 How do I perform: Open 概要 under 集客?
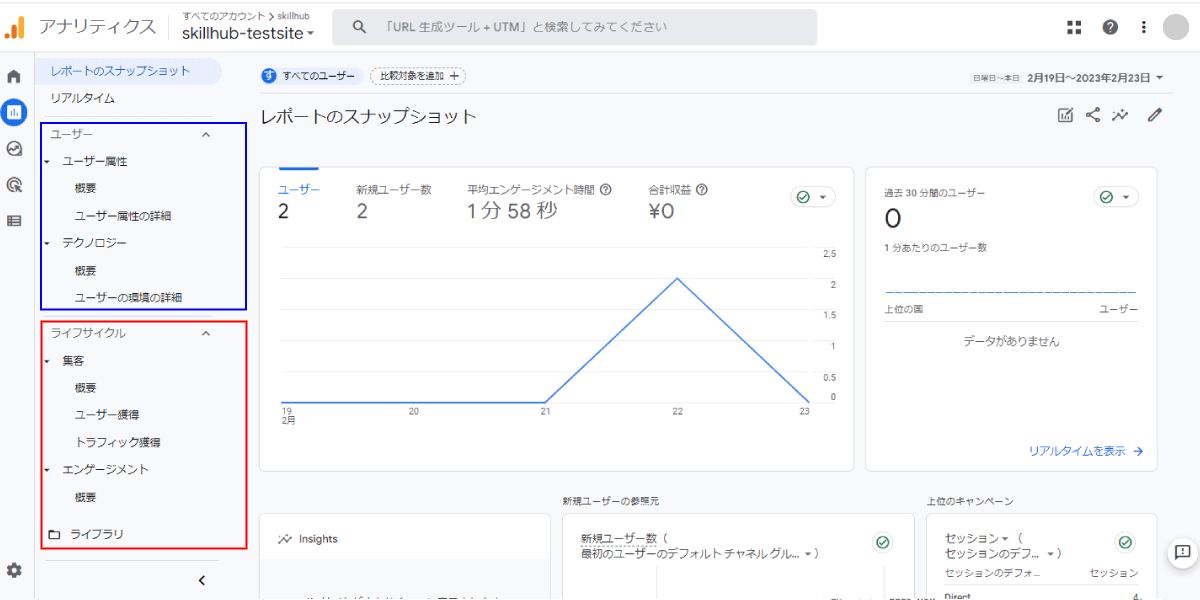tap(86, 387)
